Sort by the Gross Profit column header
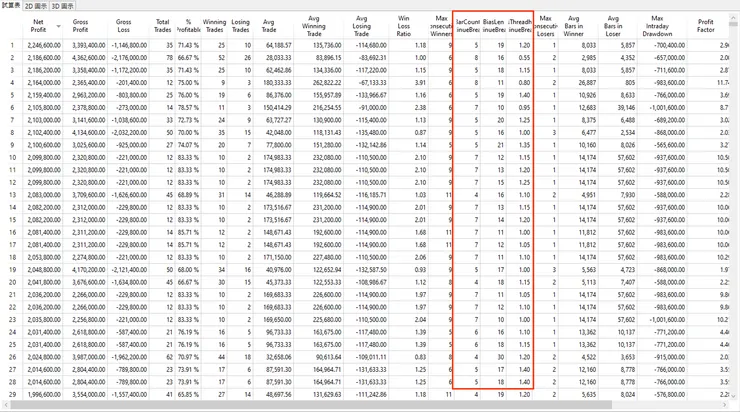 (x=80, y=25)
